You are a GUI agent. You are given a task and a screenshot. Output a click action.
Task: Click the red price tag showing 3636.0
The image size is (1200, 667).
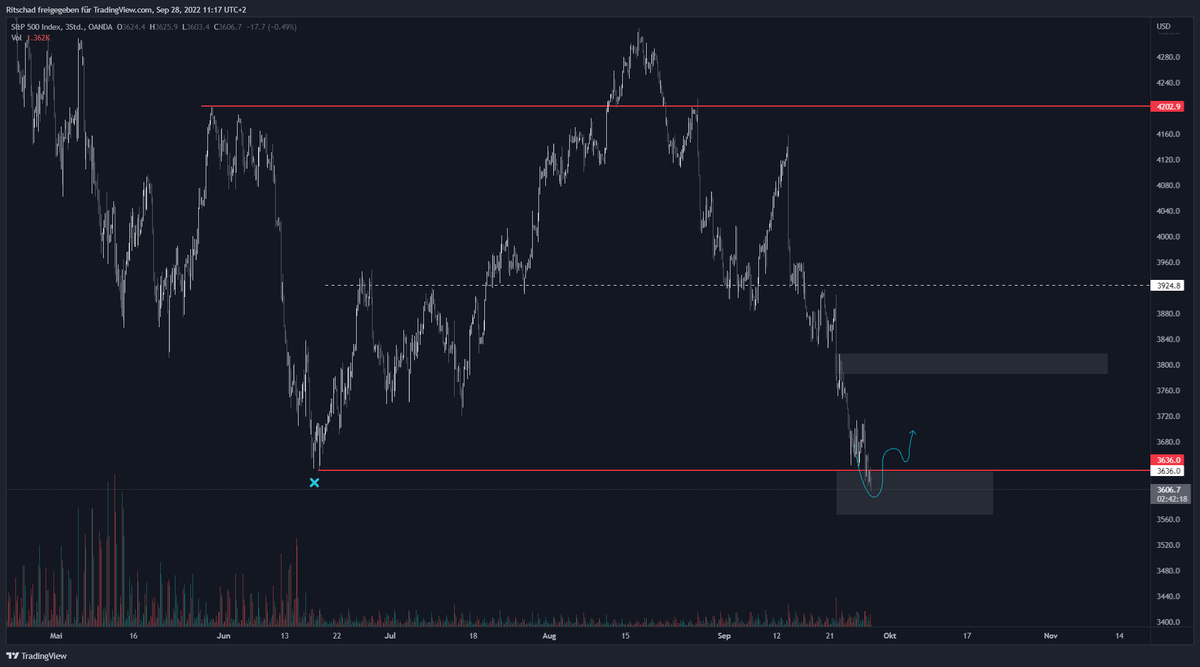point(1168,460)
